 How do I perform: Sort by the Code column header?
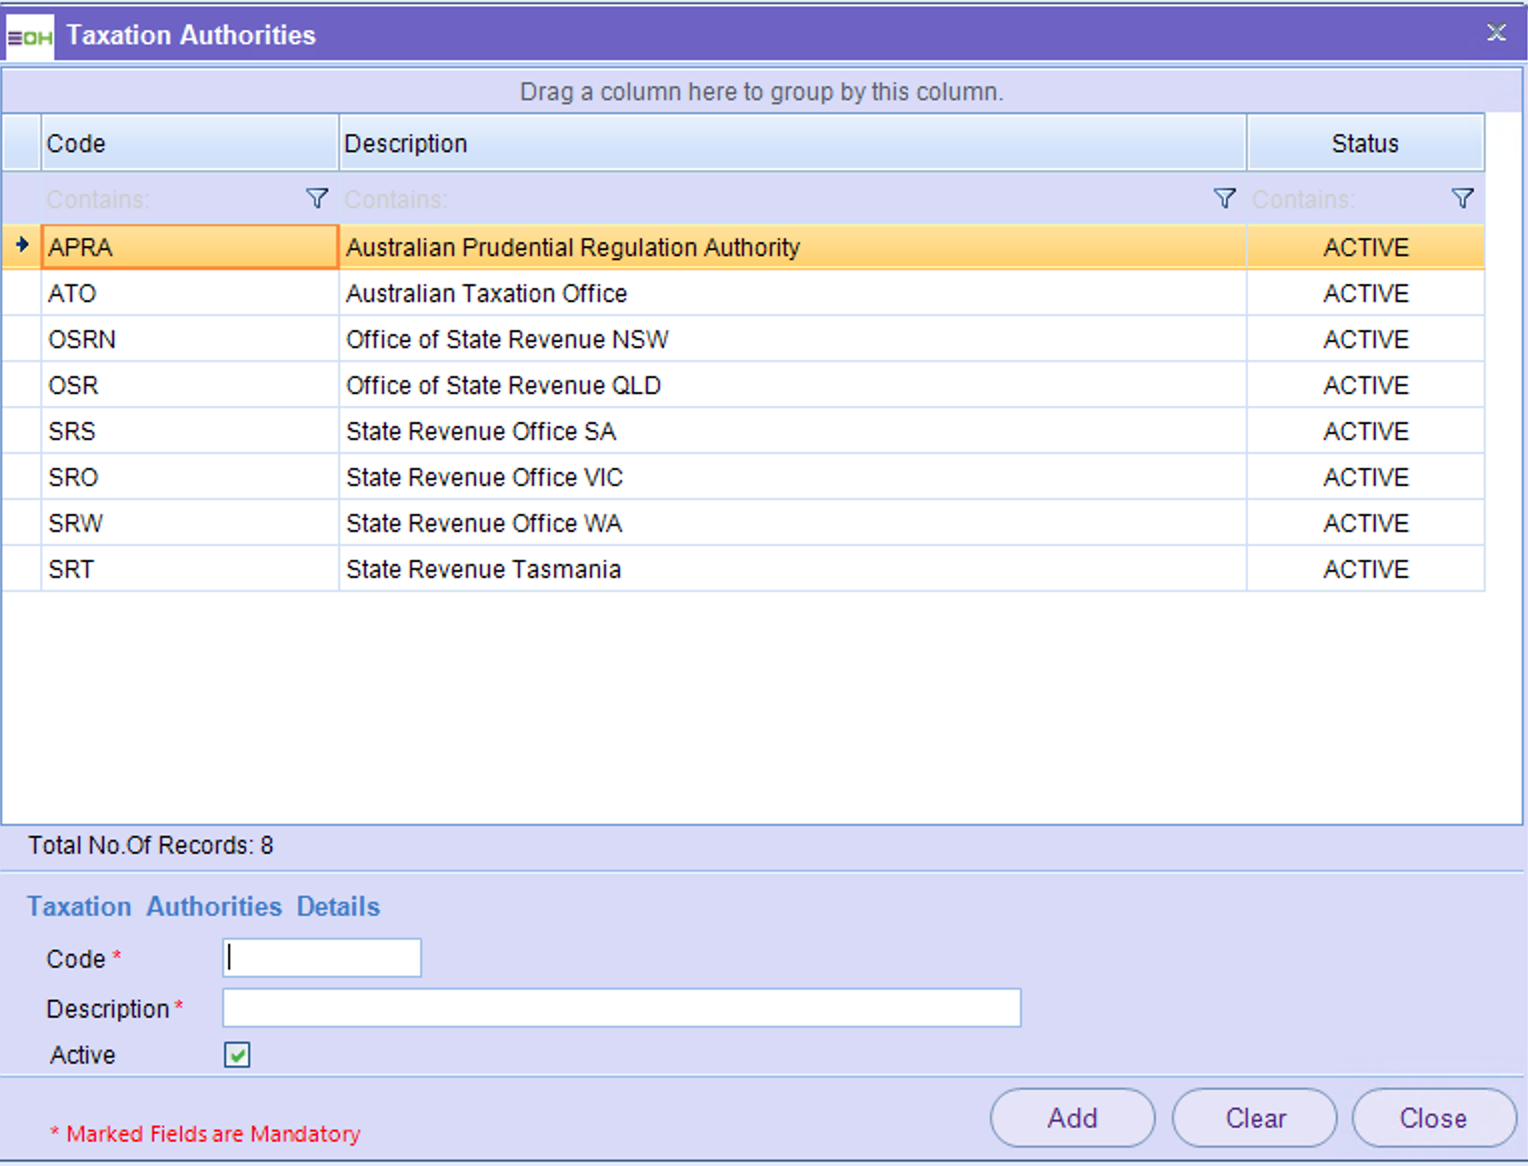(188, 143)
